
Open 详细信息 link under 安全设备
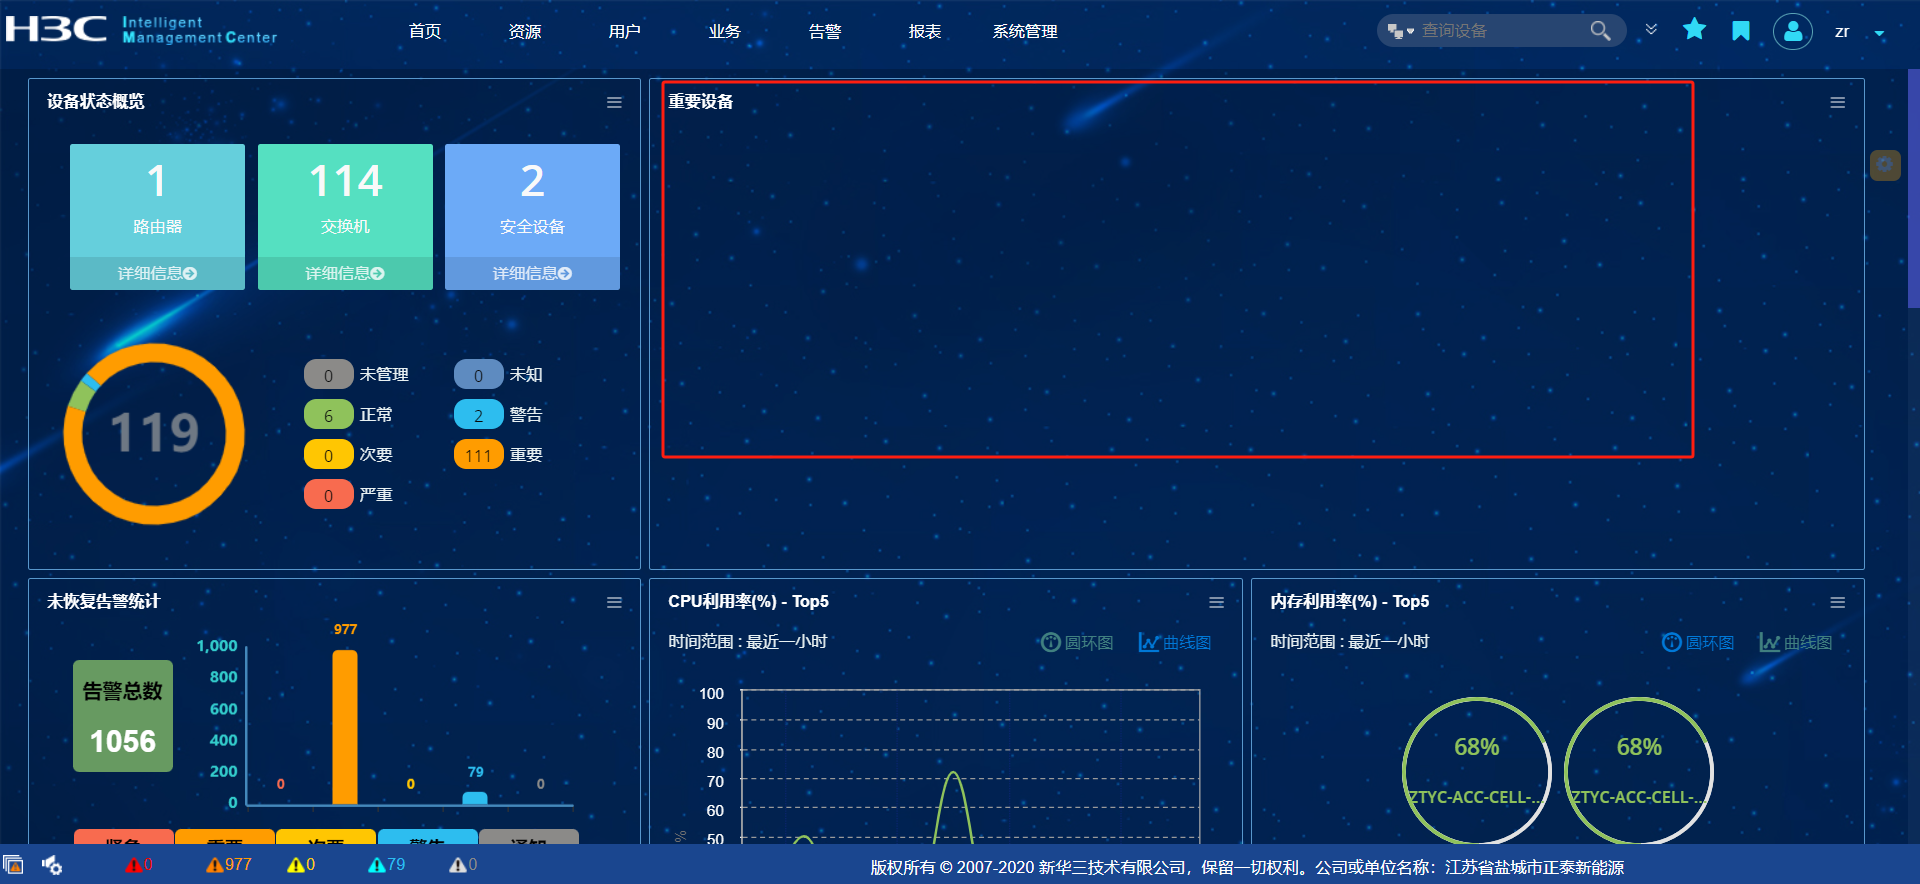point(532,273)
